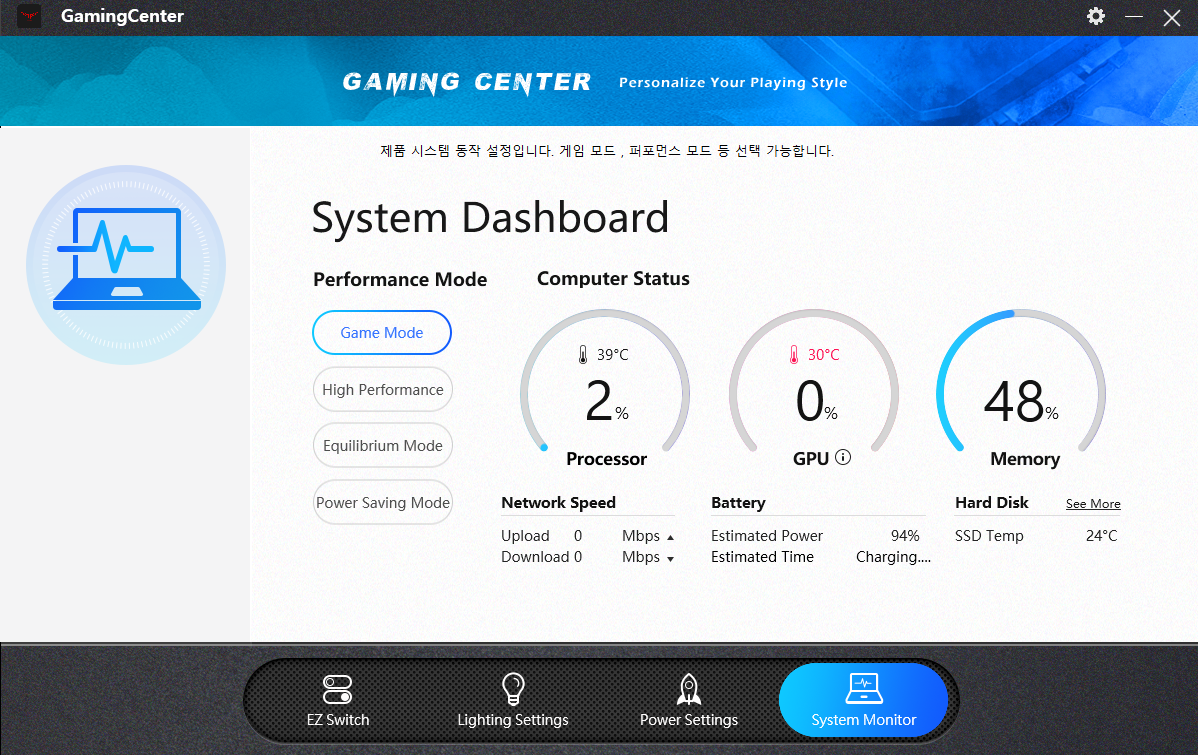1198x755 pixels.
Task: Click the Hard Disk heading
Action: (992, 502)
